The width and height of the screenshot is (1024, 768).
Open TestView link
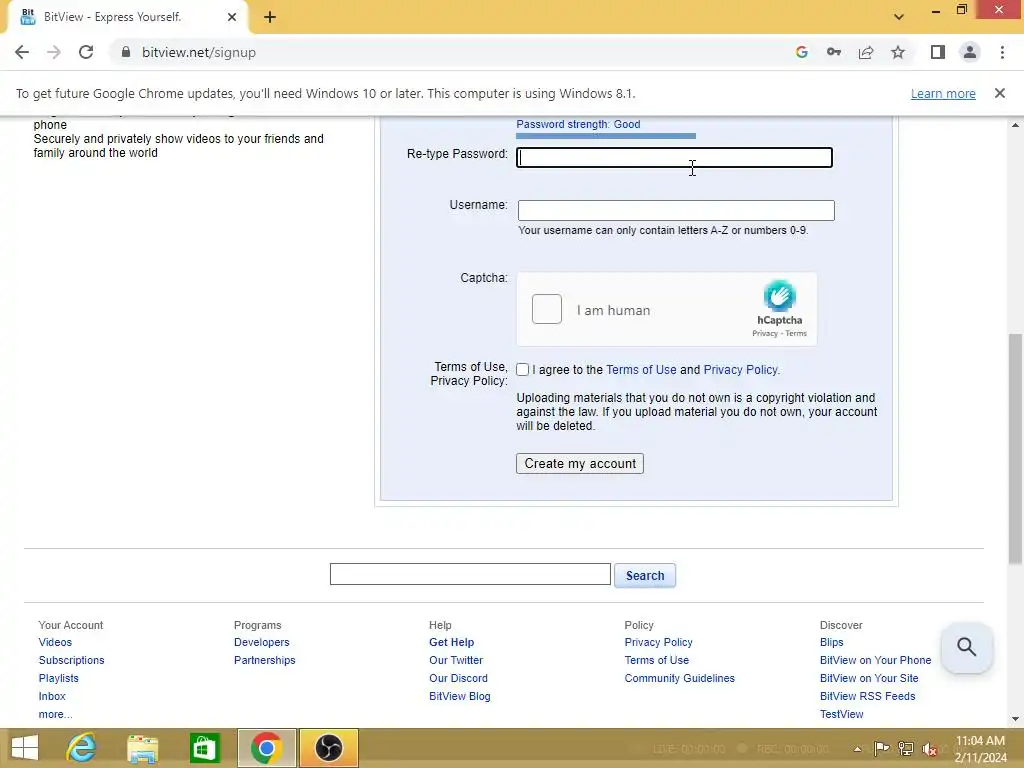841,714
